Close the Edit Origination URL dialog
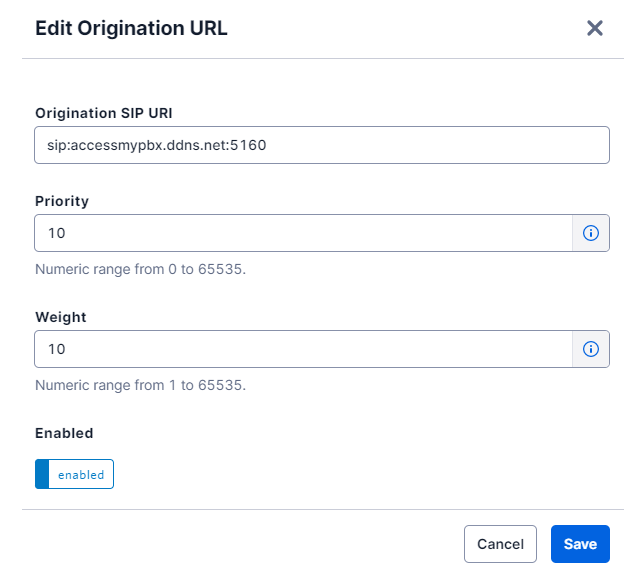Image resolution: width=624 pixels, height=576 pixels. pos(595,28)
